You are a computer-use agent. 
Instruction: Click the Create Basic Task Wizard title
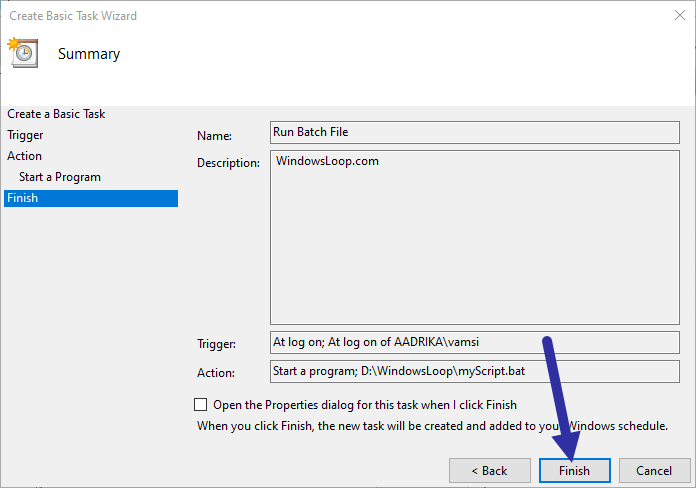[73, 16]
